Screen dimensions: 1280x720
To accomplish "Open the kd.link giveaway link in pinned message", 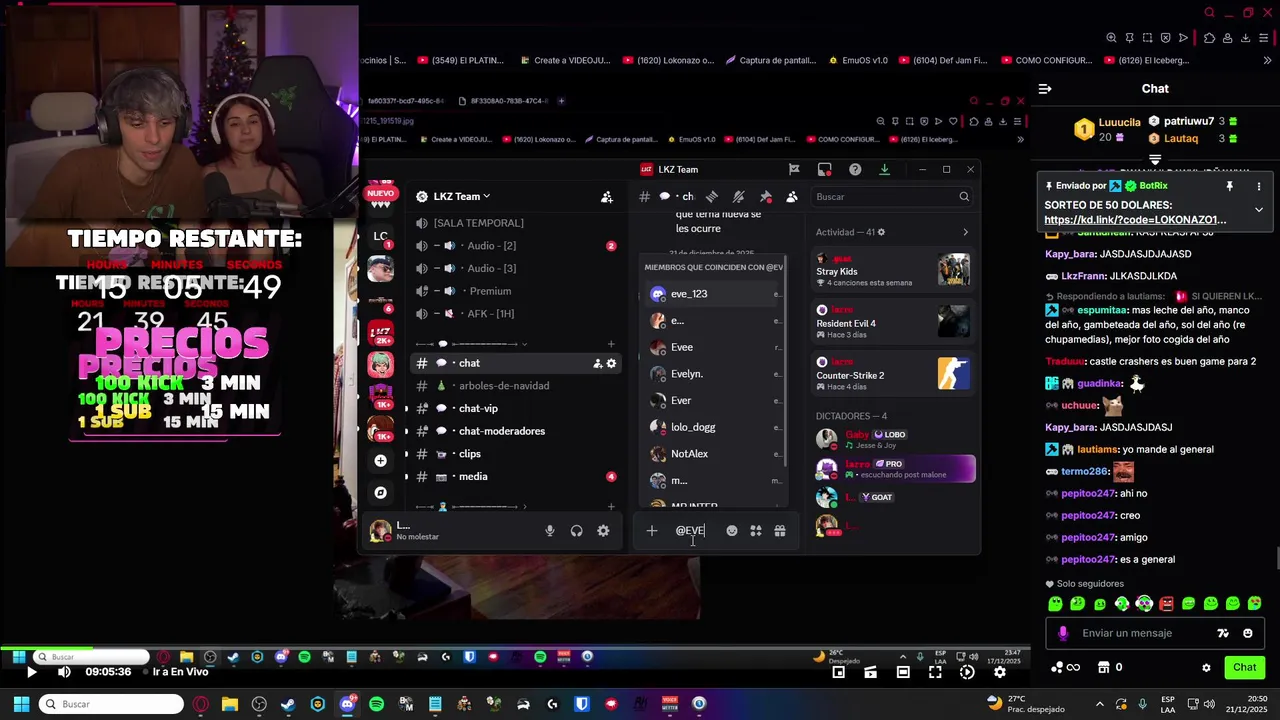I will [x=1135, y=220].
